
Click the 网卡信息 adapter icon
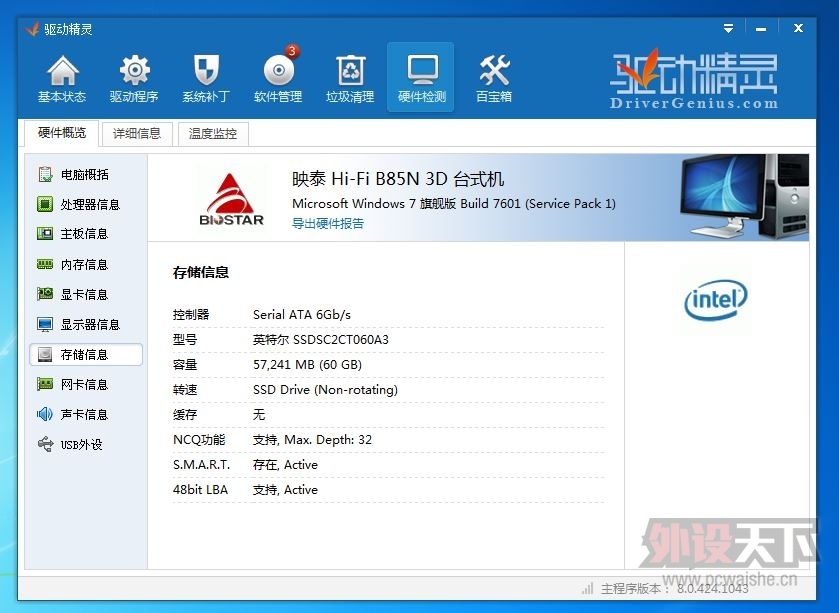point(45,384)
